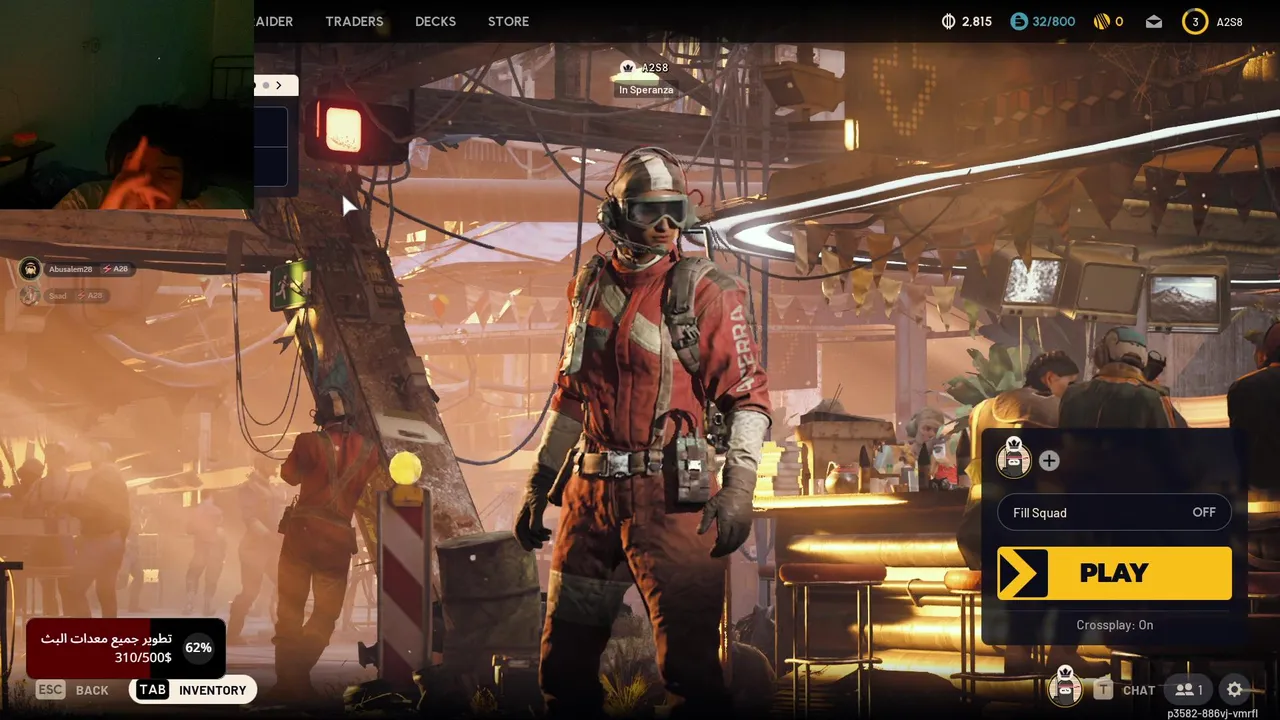Screen dimensions: 1280x720
Task: Click the blue token icon beside 32/800
Action: coord(1018,21)
